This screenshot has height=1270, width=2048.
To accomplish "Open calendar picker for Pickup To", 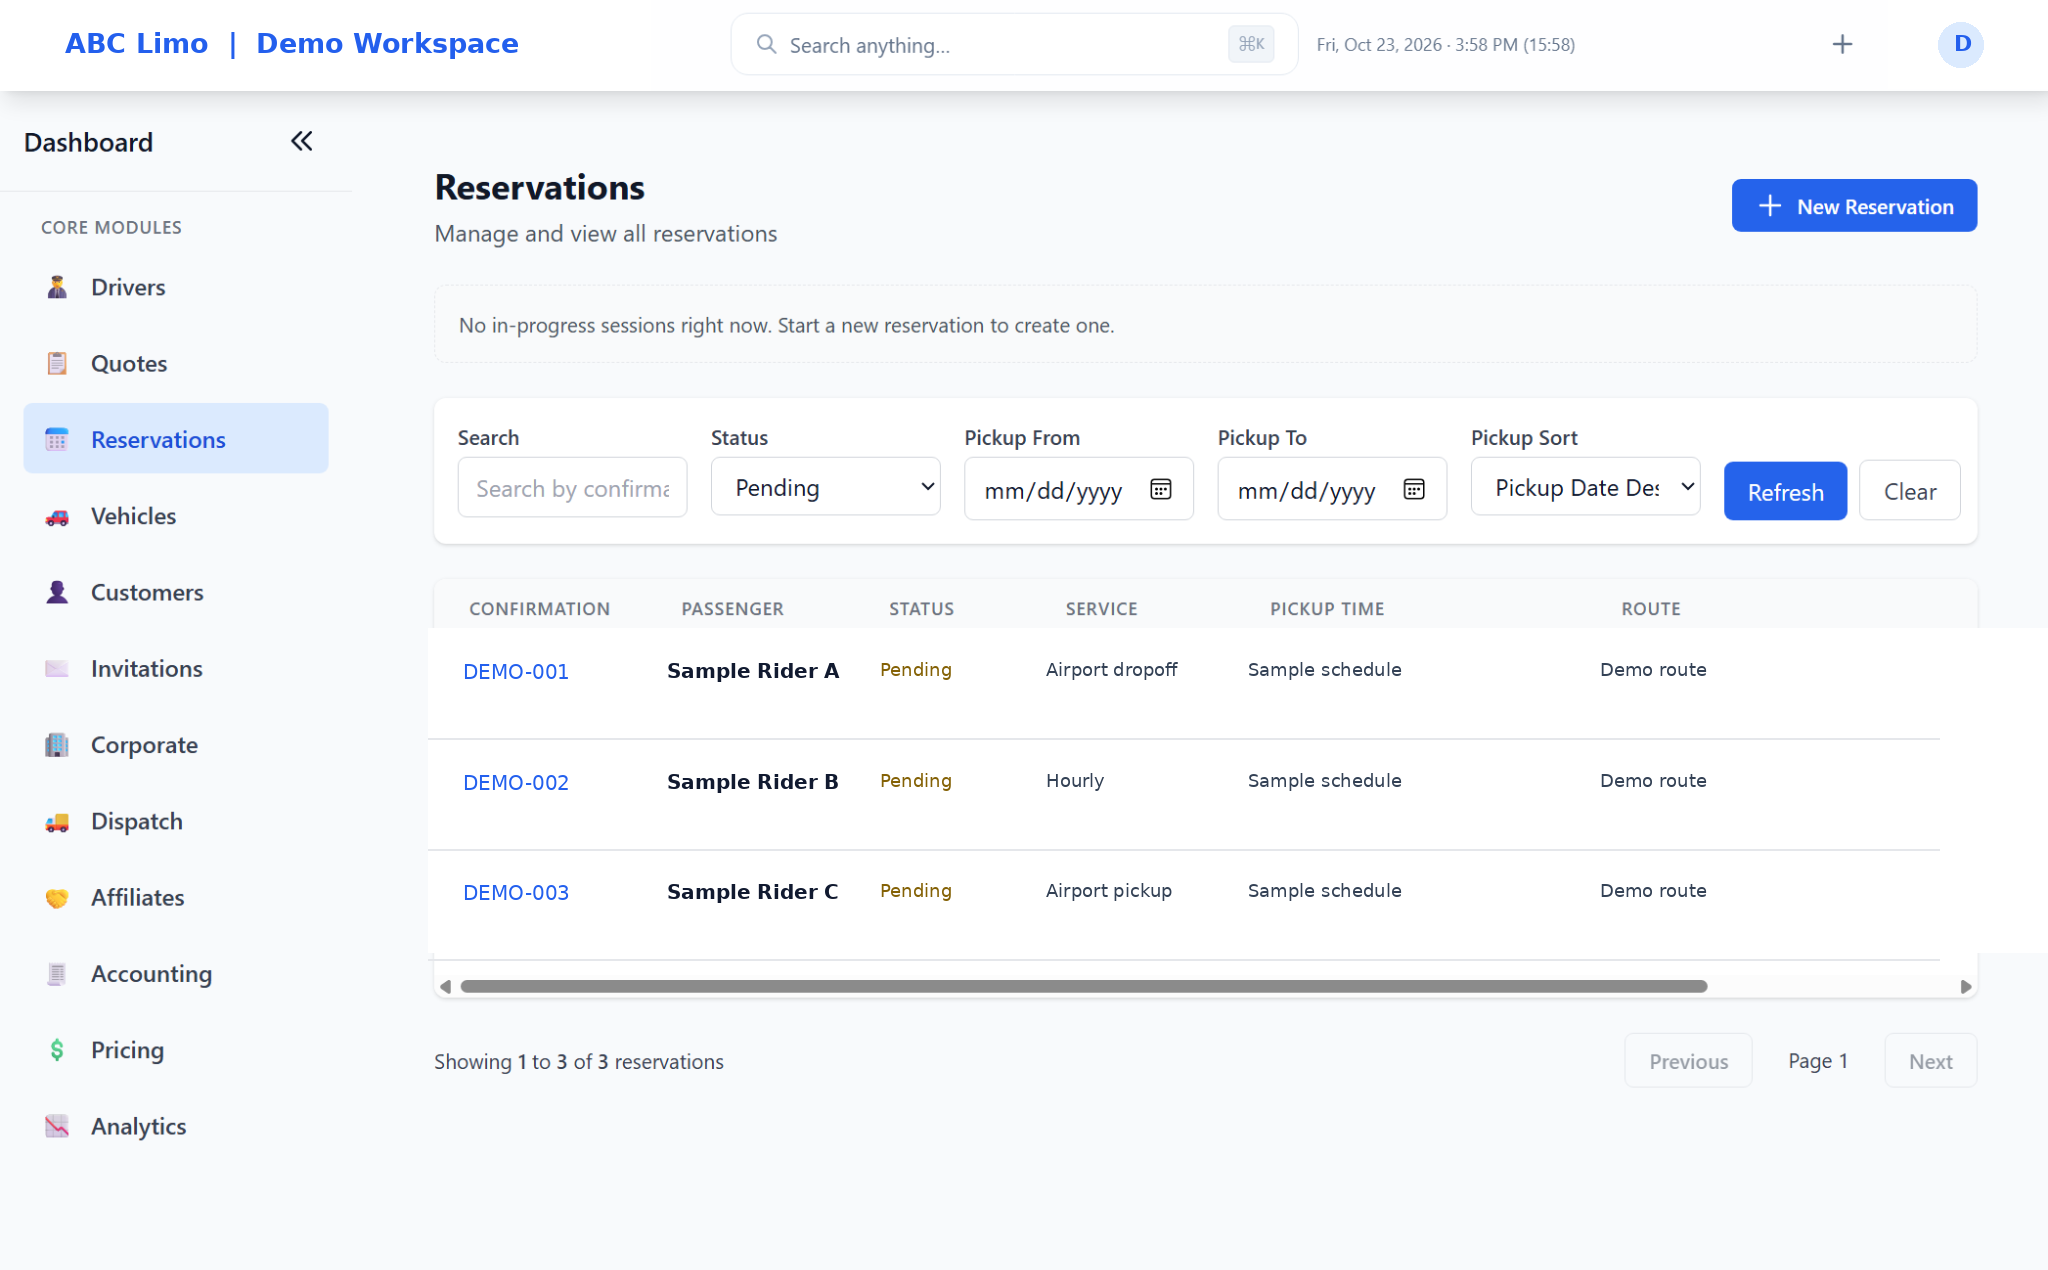I will pos(1414,489).
